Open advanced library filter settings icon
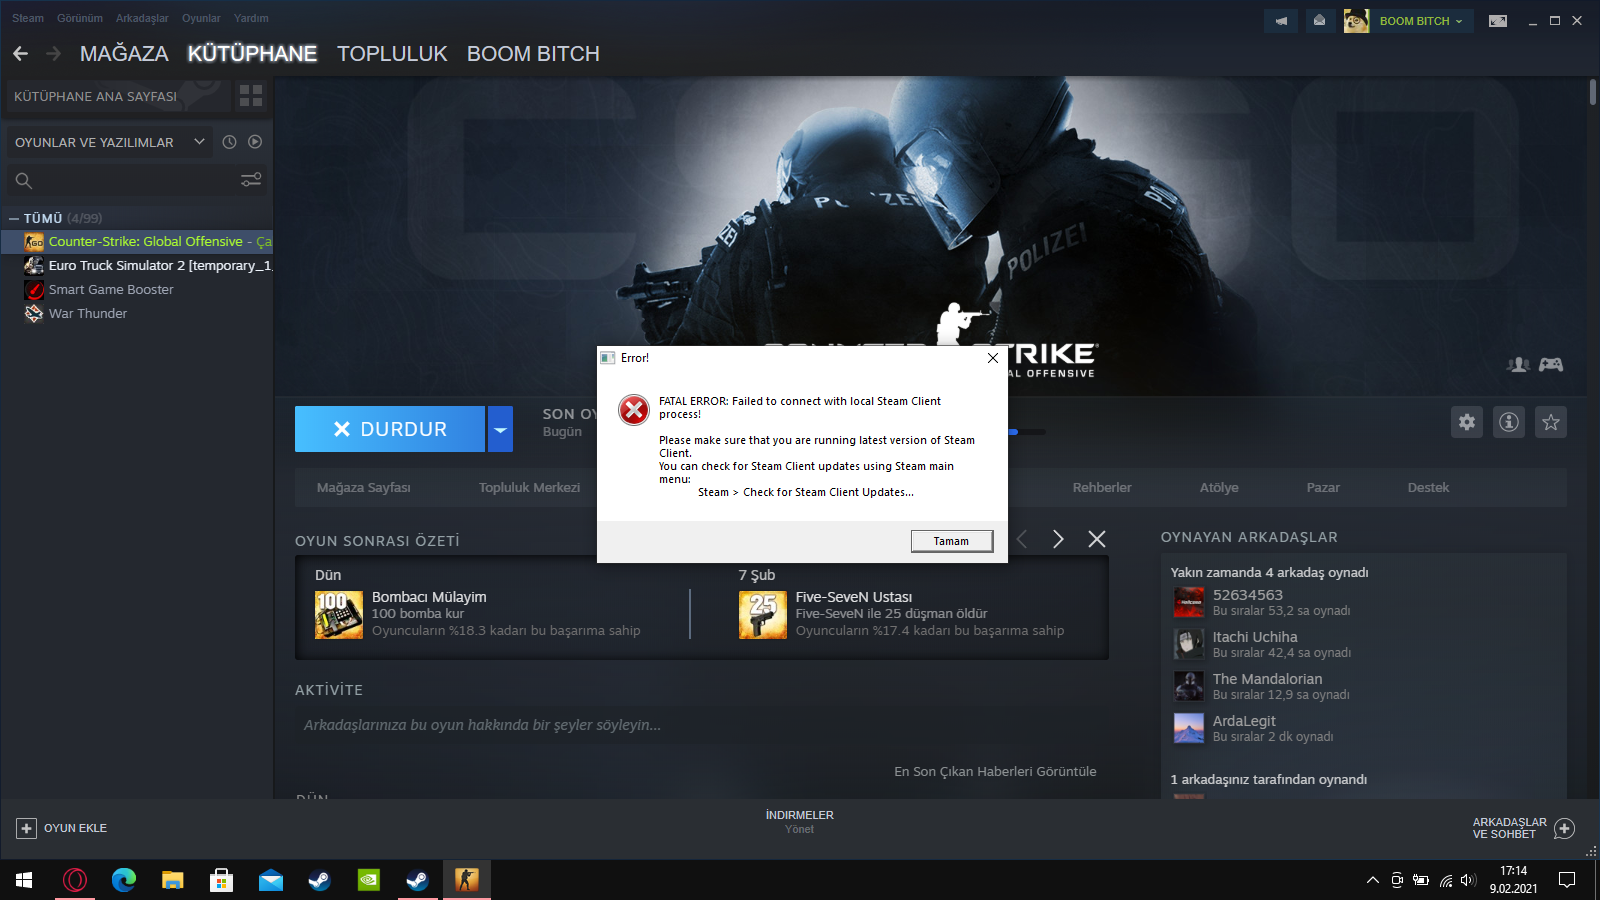Image resolution: width=1600 pixels, height=900 pixels. pos(251,180)
